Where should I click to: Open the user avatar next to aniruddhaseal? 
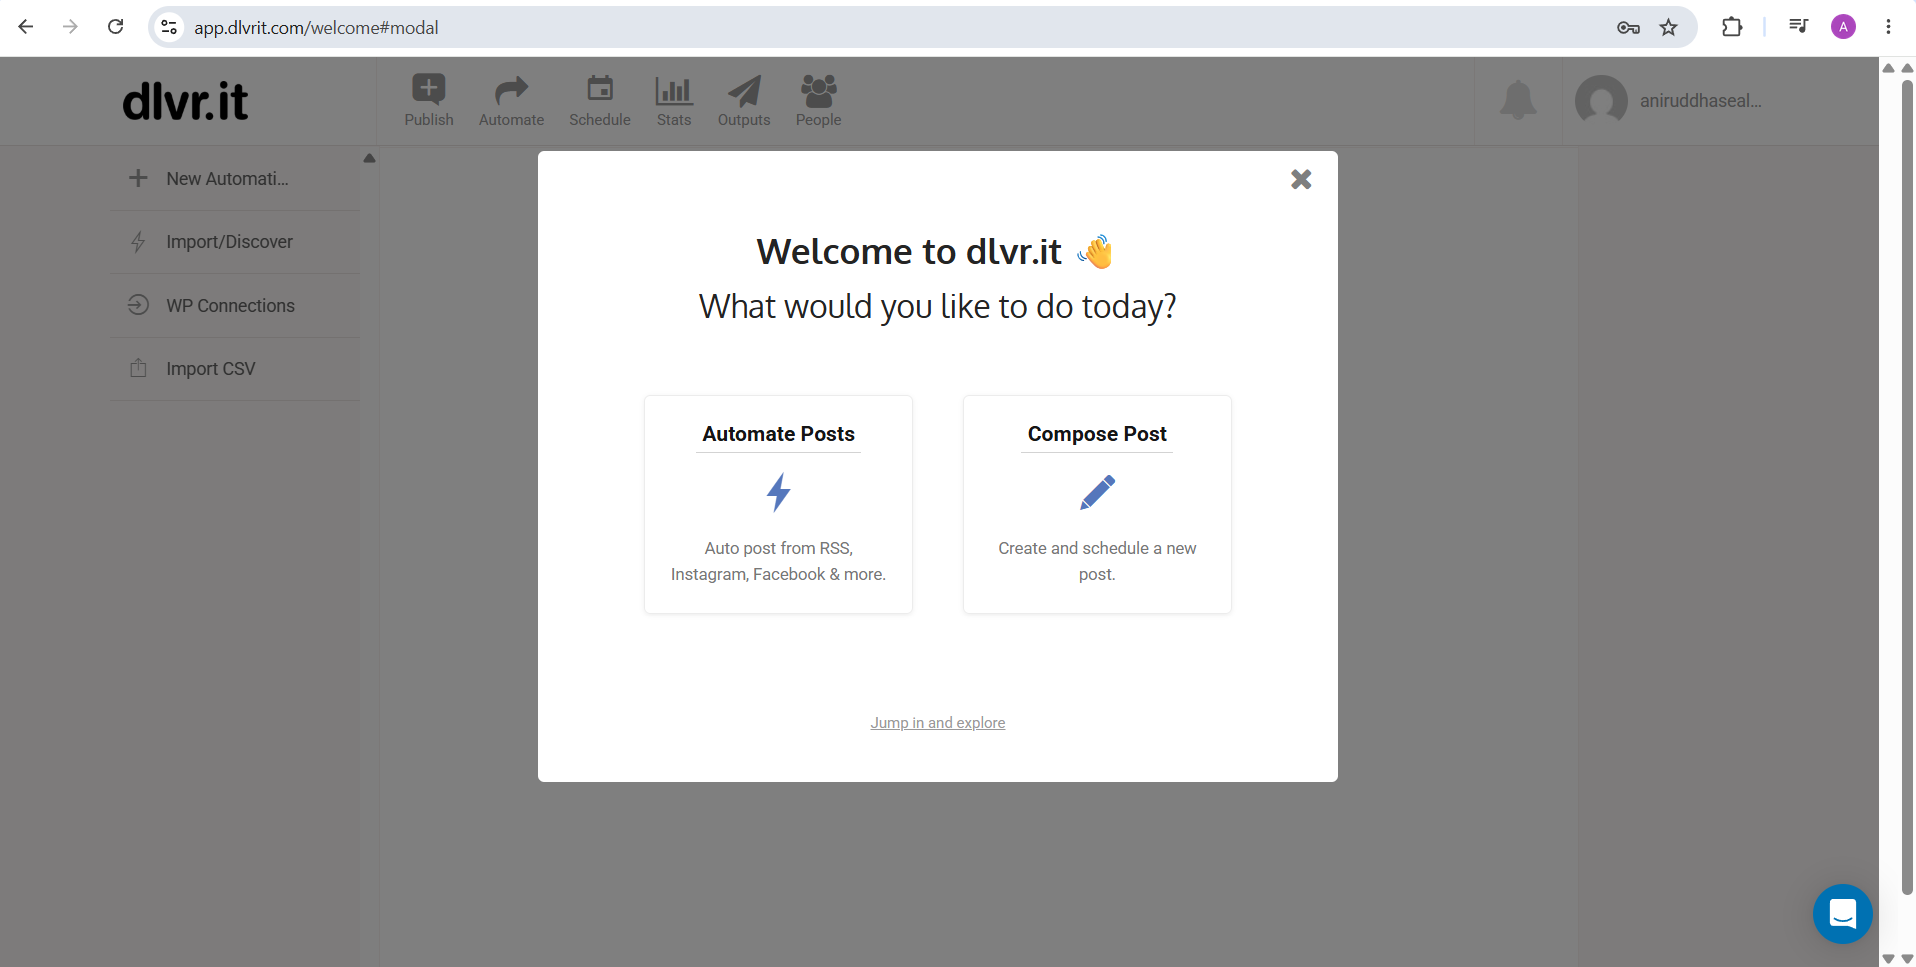(1601, 101)
